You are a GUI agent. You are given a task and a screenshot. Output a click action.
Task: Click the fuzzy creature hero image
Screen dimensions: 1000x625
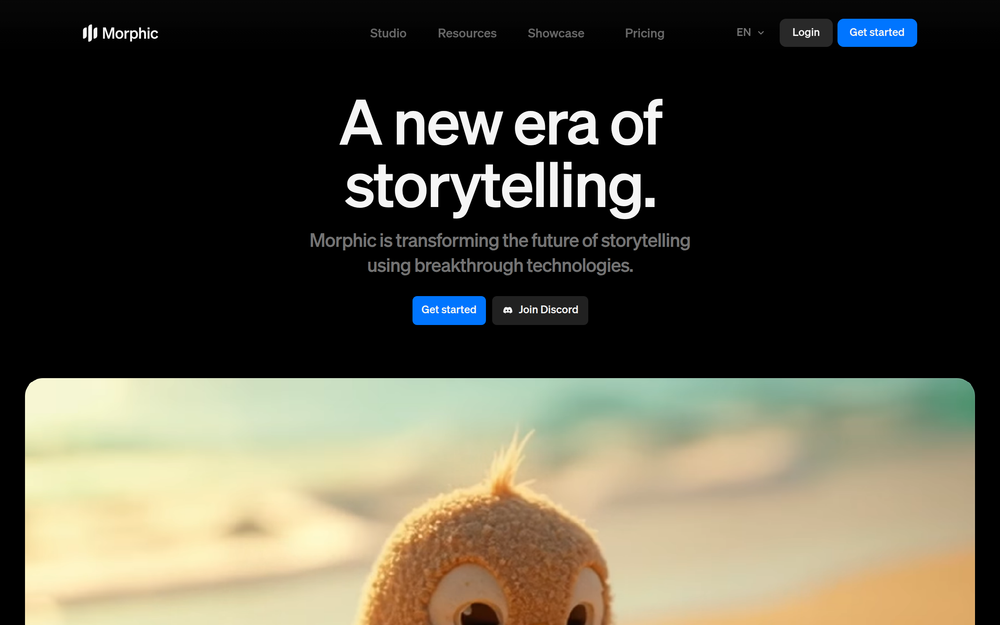500,501
